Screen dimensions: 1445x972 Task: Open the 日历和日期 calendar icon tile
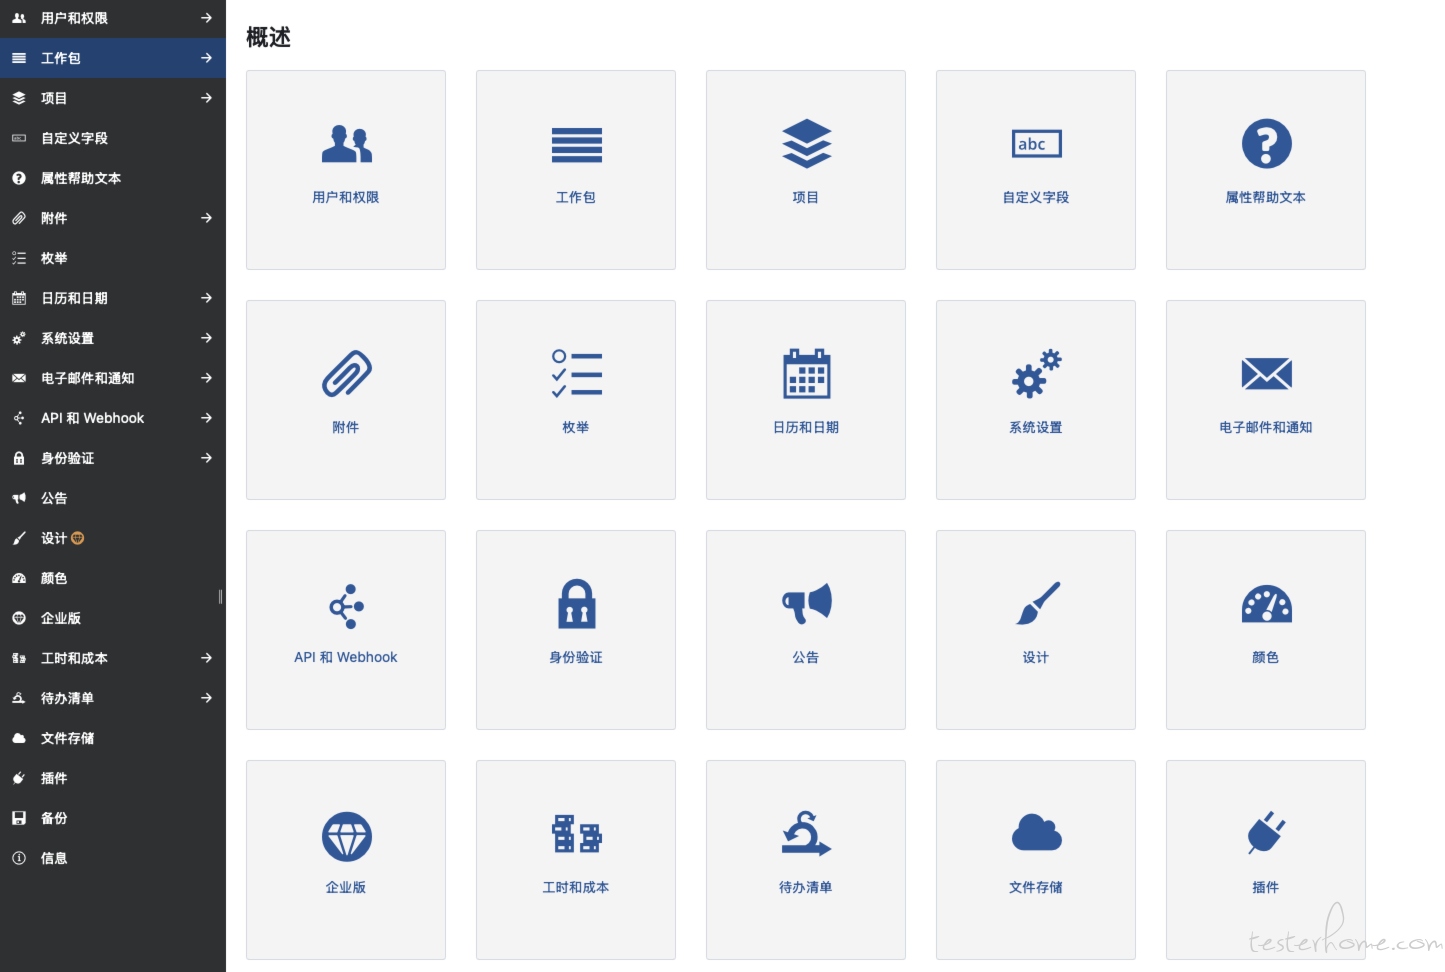click(806, 400)
